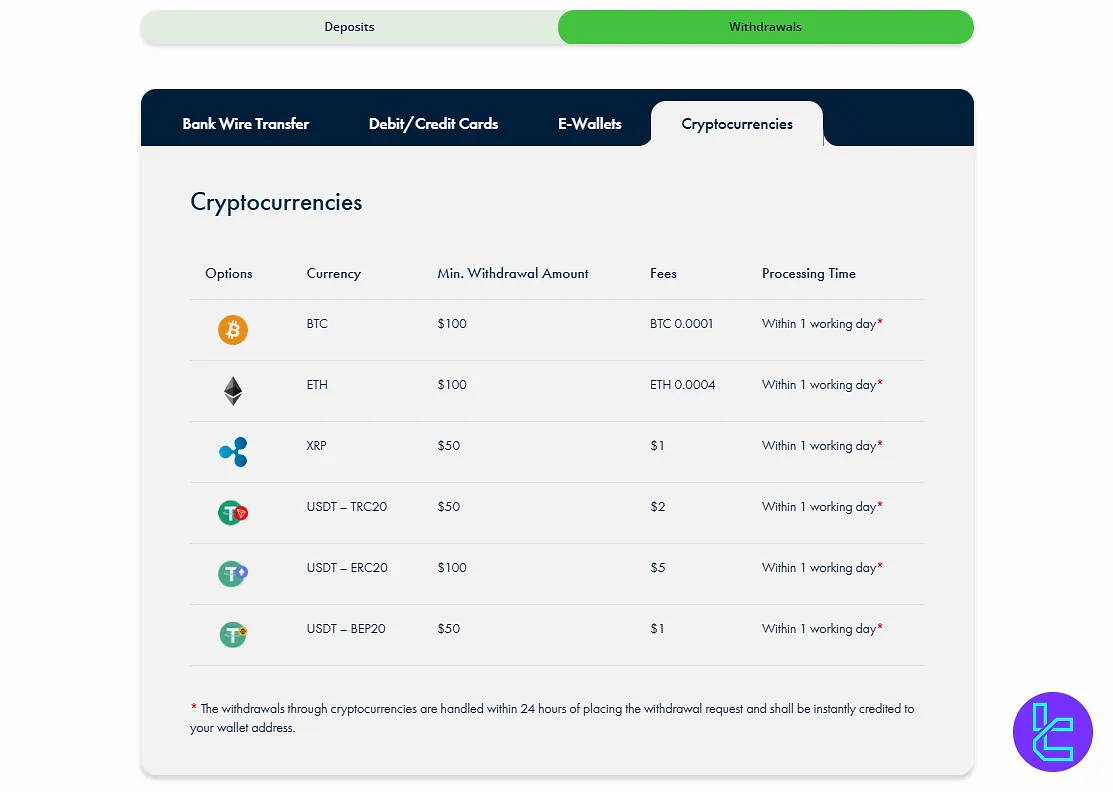Click the XRP row processing time

pyautogui.click(x=822, y=446)
